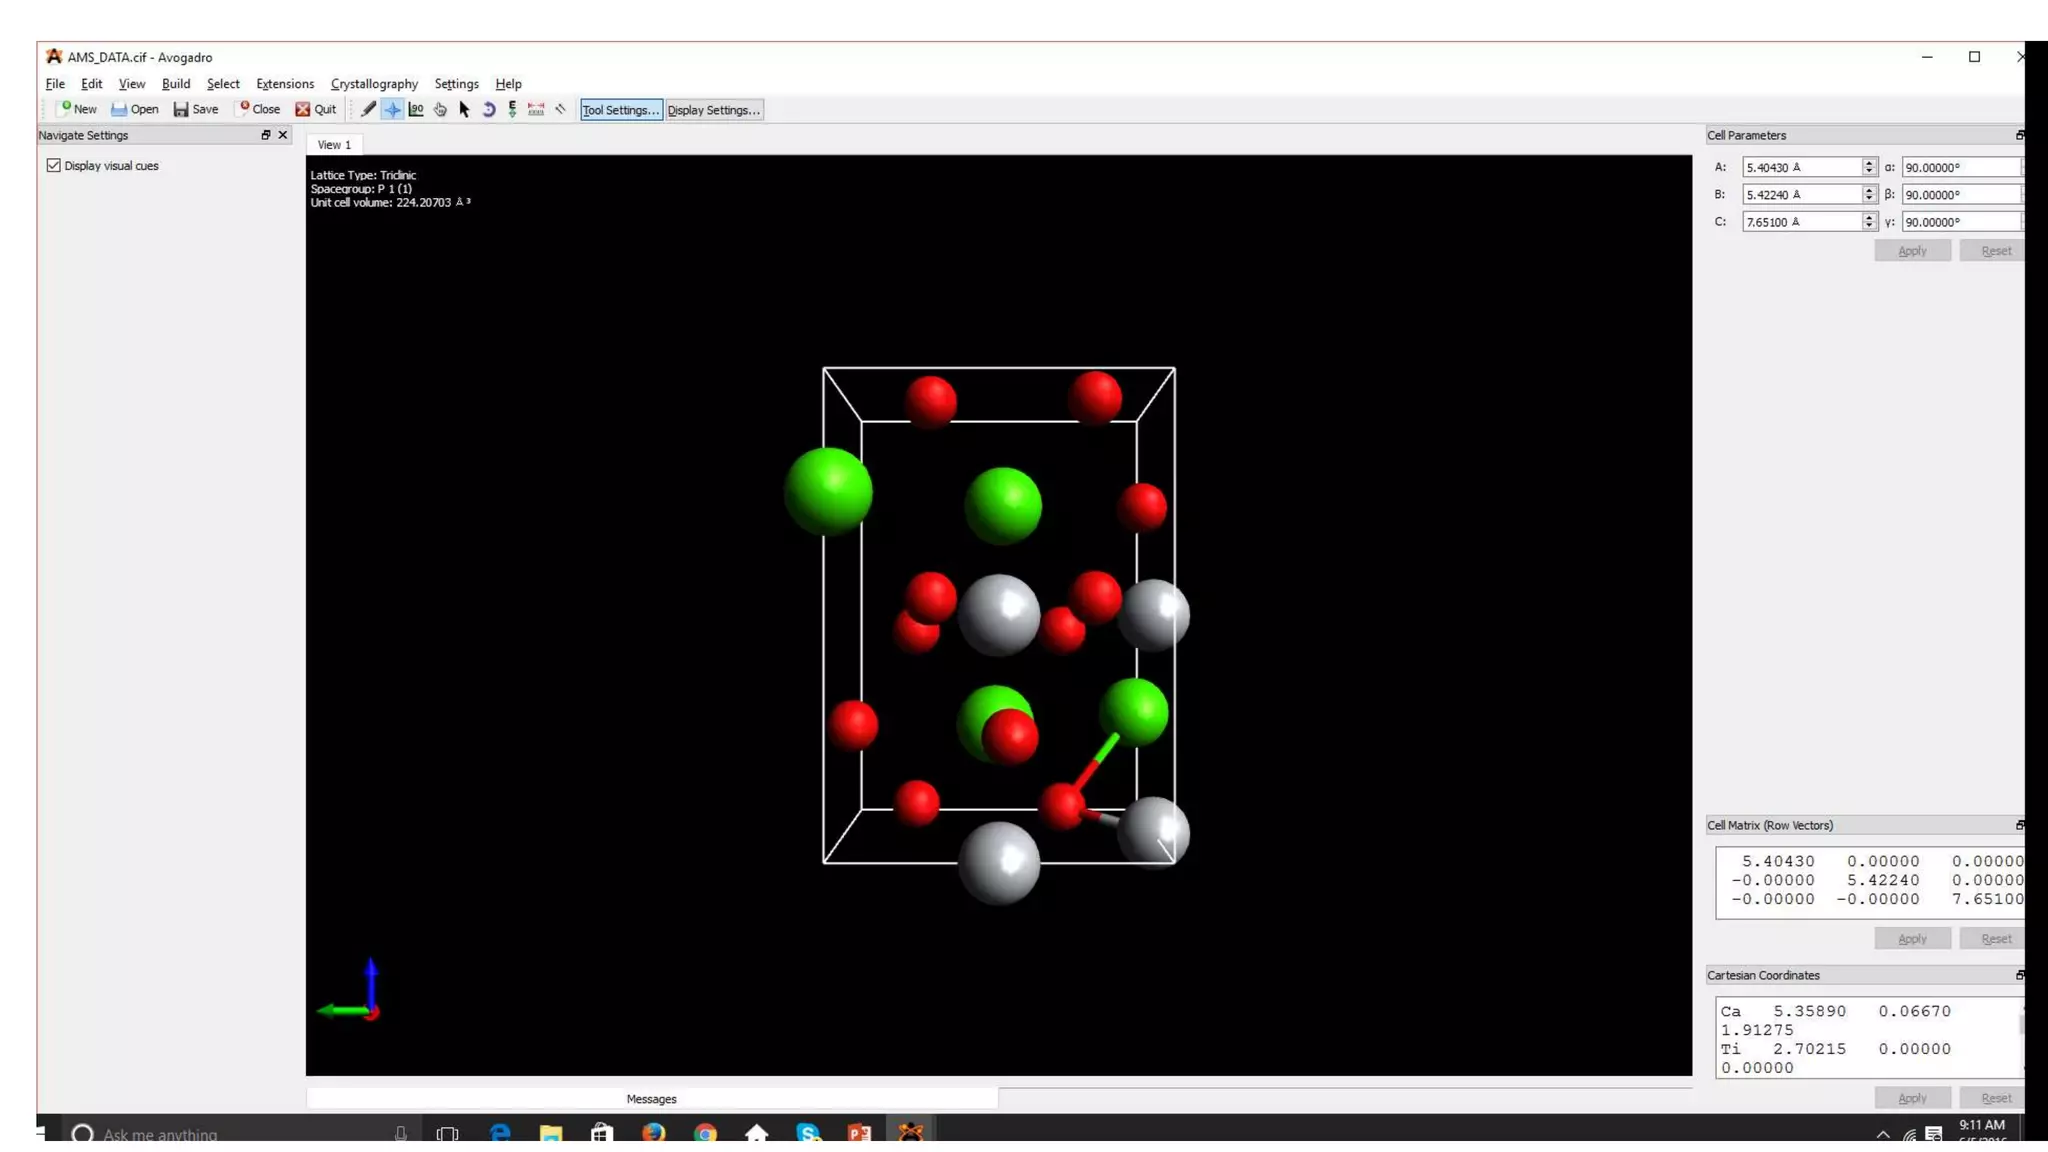Select the Selection arrow tool
2048x1152 pixels.
(x=464, y=109)
